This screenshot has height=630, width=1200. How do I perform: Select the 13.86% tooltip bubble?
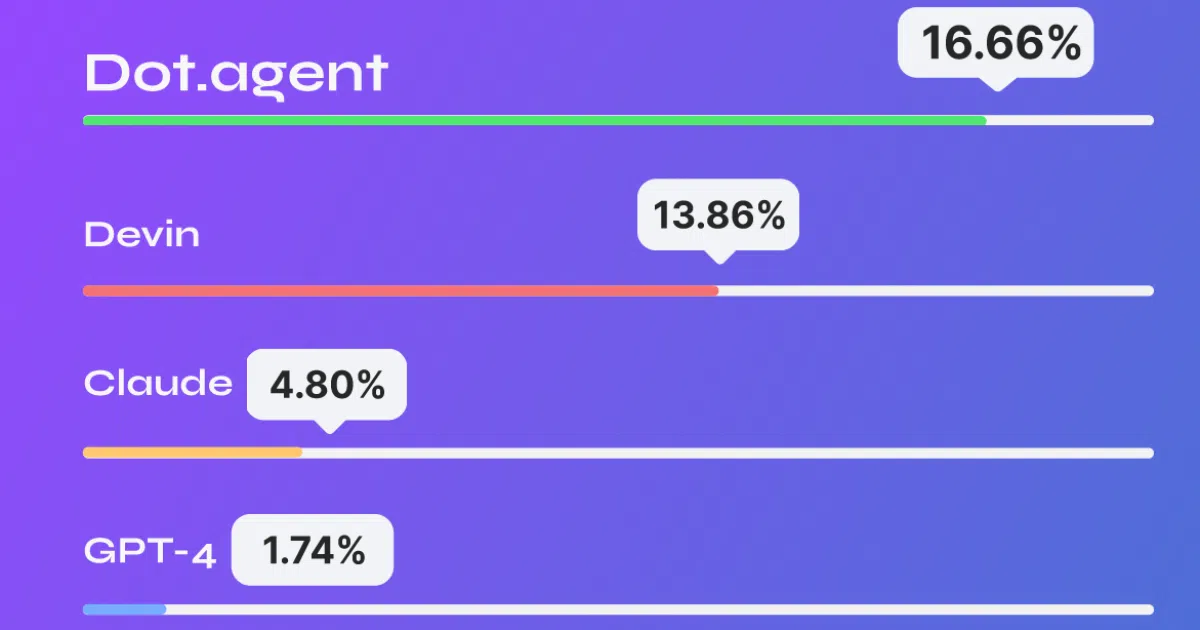(x=718, y=214)
